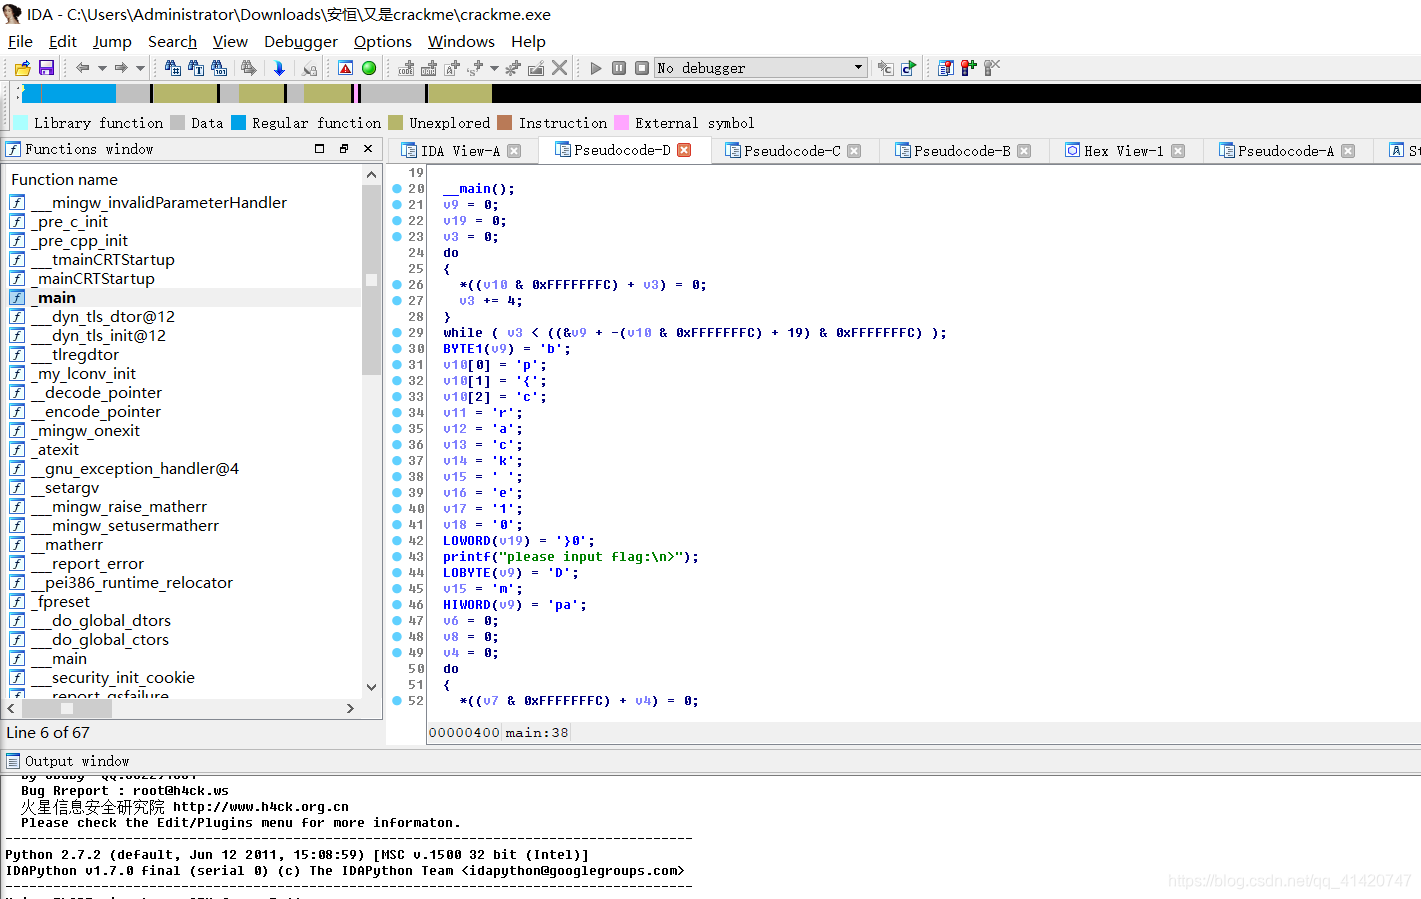
Task: Select the _main function in list
Action: pos(184,298)
